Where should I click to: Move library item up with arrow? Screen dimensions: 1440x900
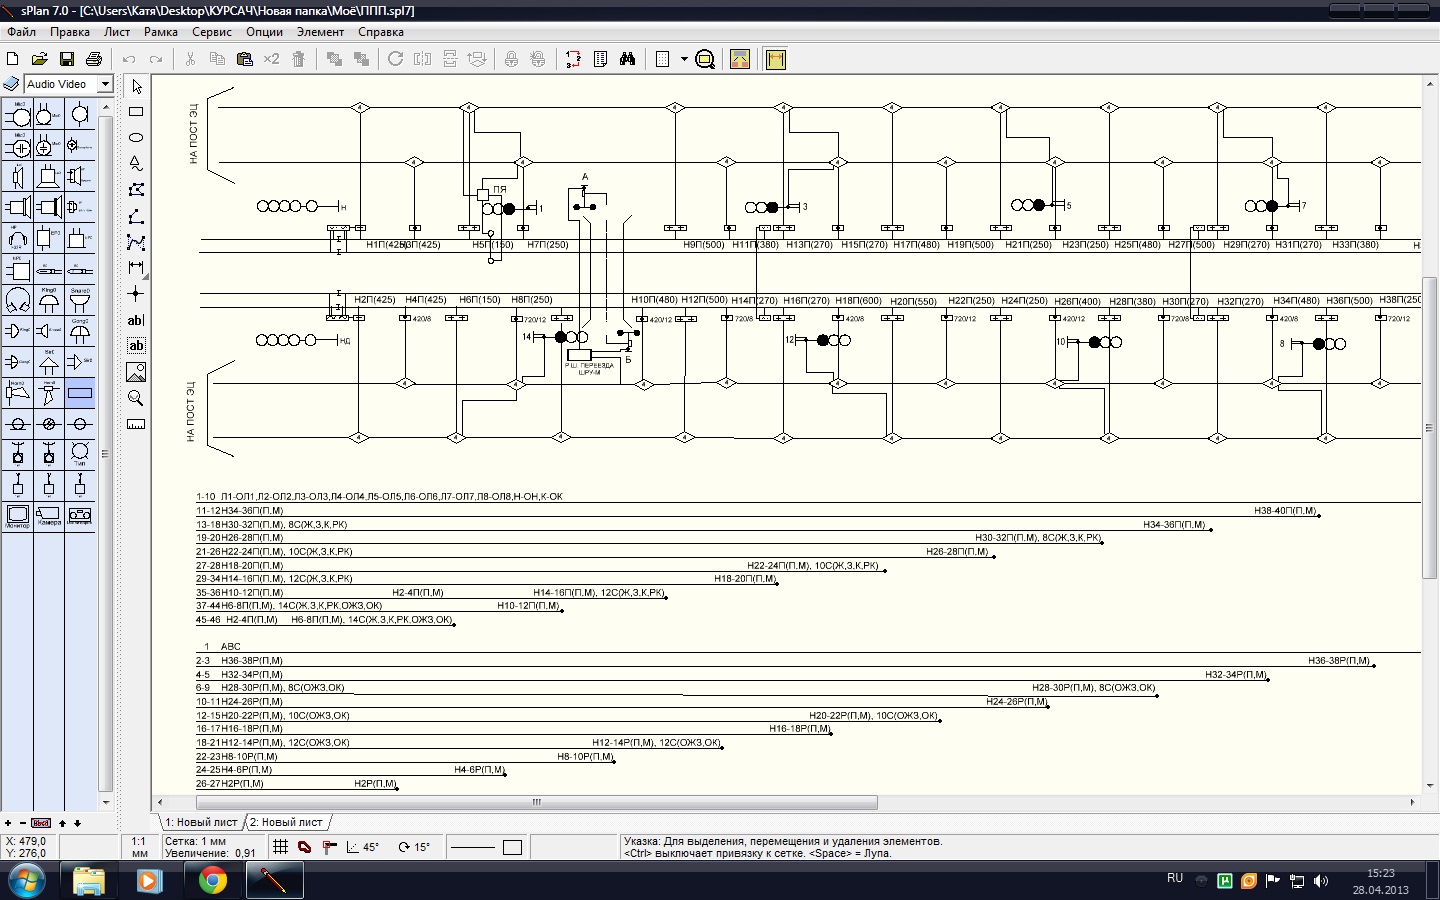[62, 823]
